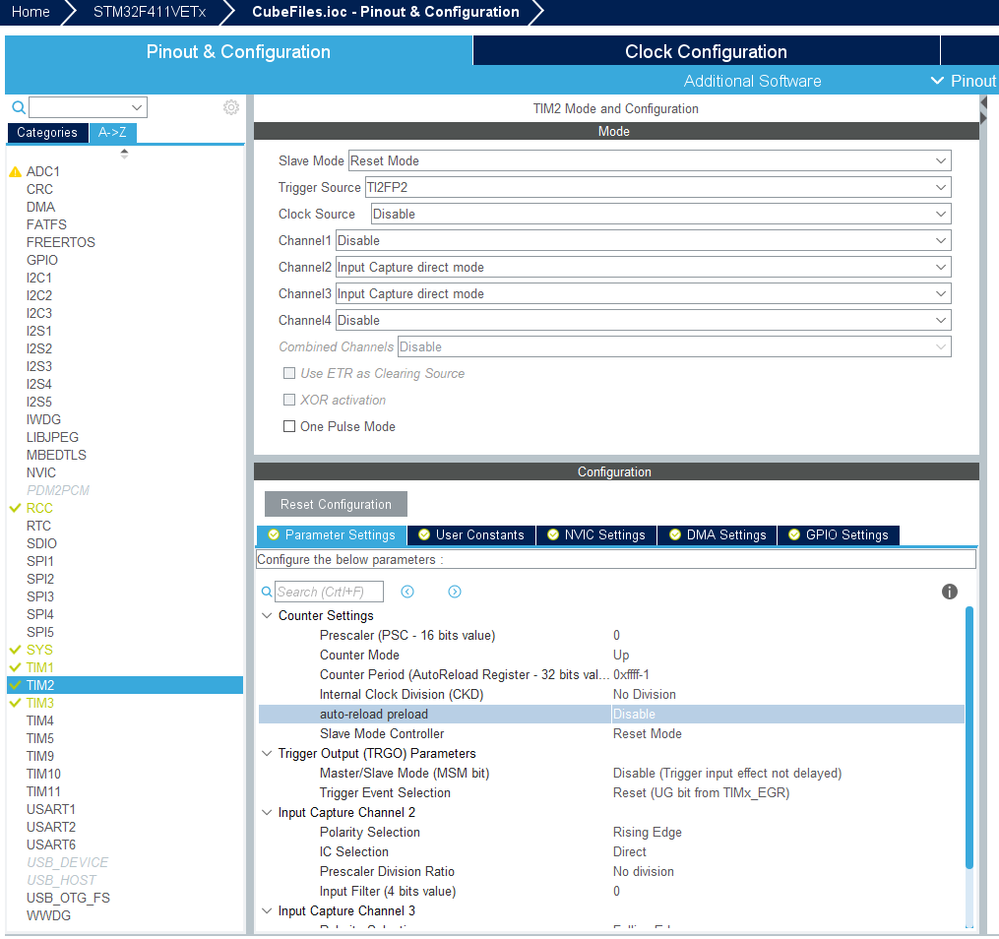Select the Pinout & Configuration tab
This screenshot has height=939, width=999.
[238, 51]
